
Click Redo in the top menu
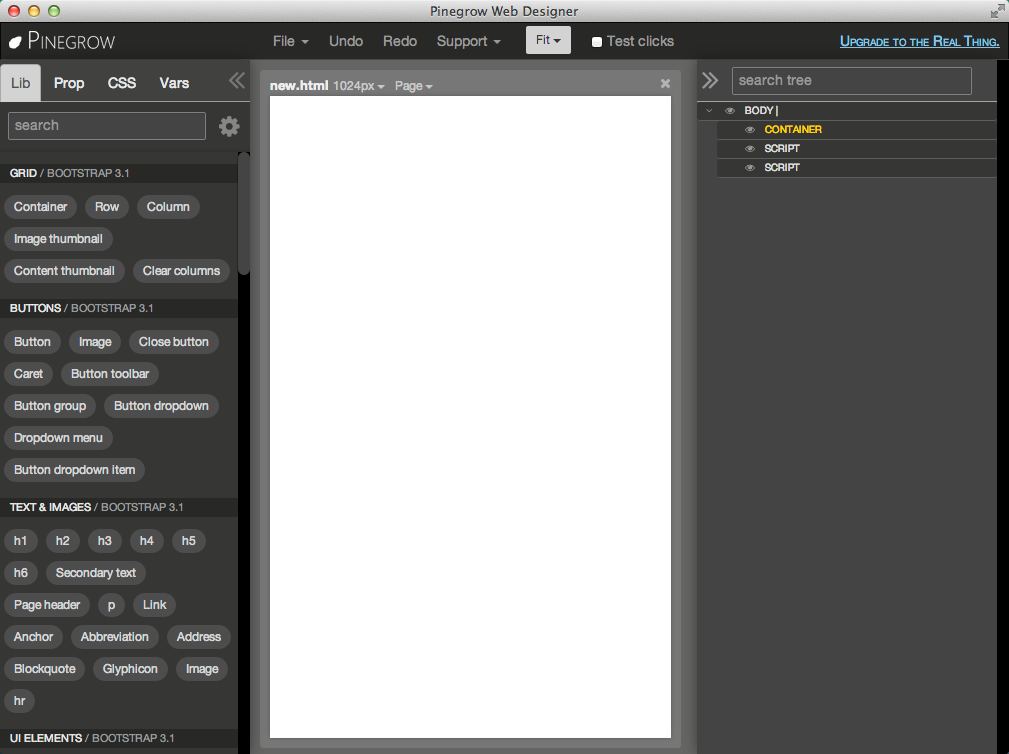[400, 41]
